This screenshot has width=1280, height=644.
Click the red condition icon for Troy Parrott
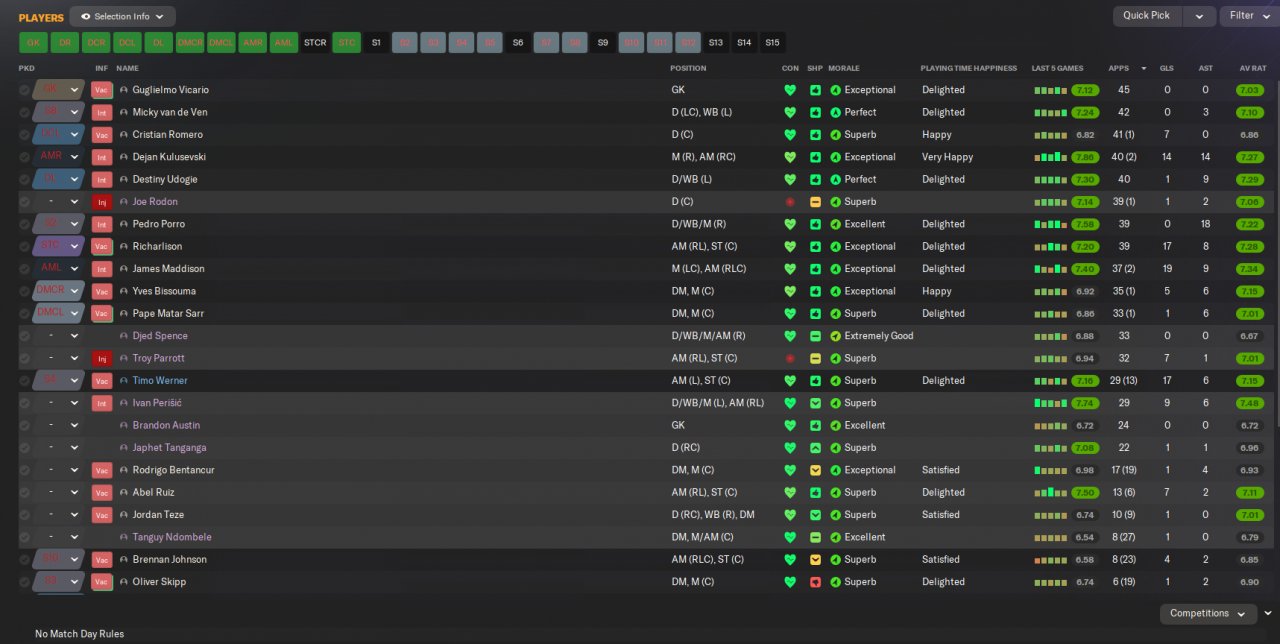coord(790,358)
